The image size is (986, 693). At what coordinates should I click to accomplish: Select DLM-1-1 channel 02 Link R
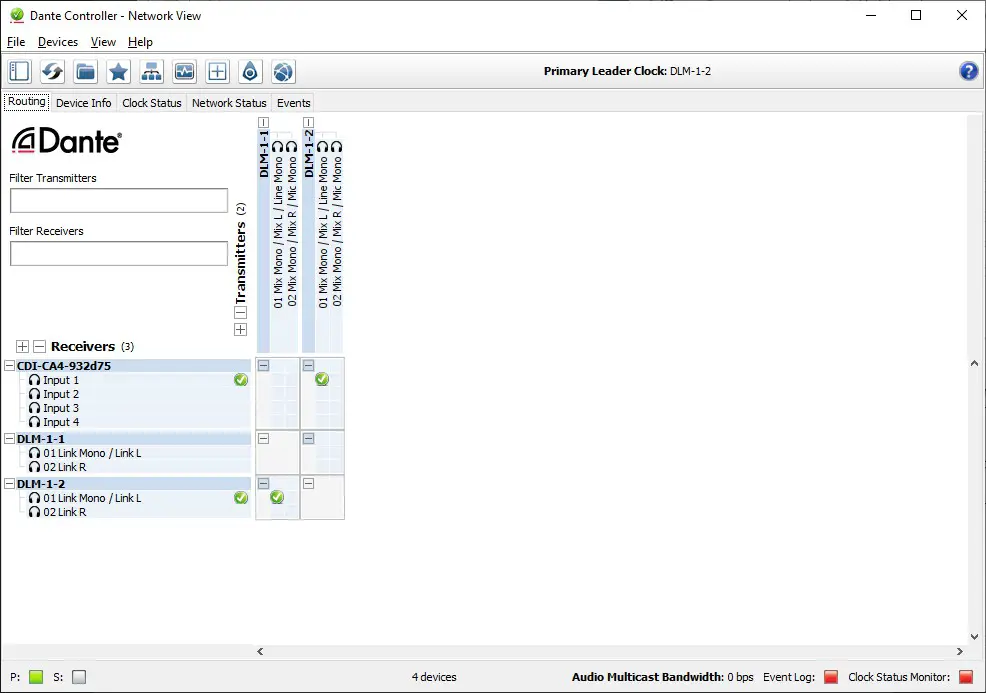65,467
